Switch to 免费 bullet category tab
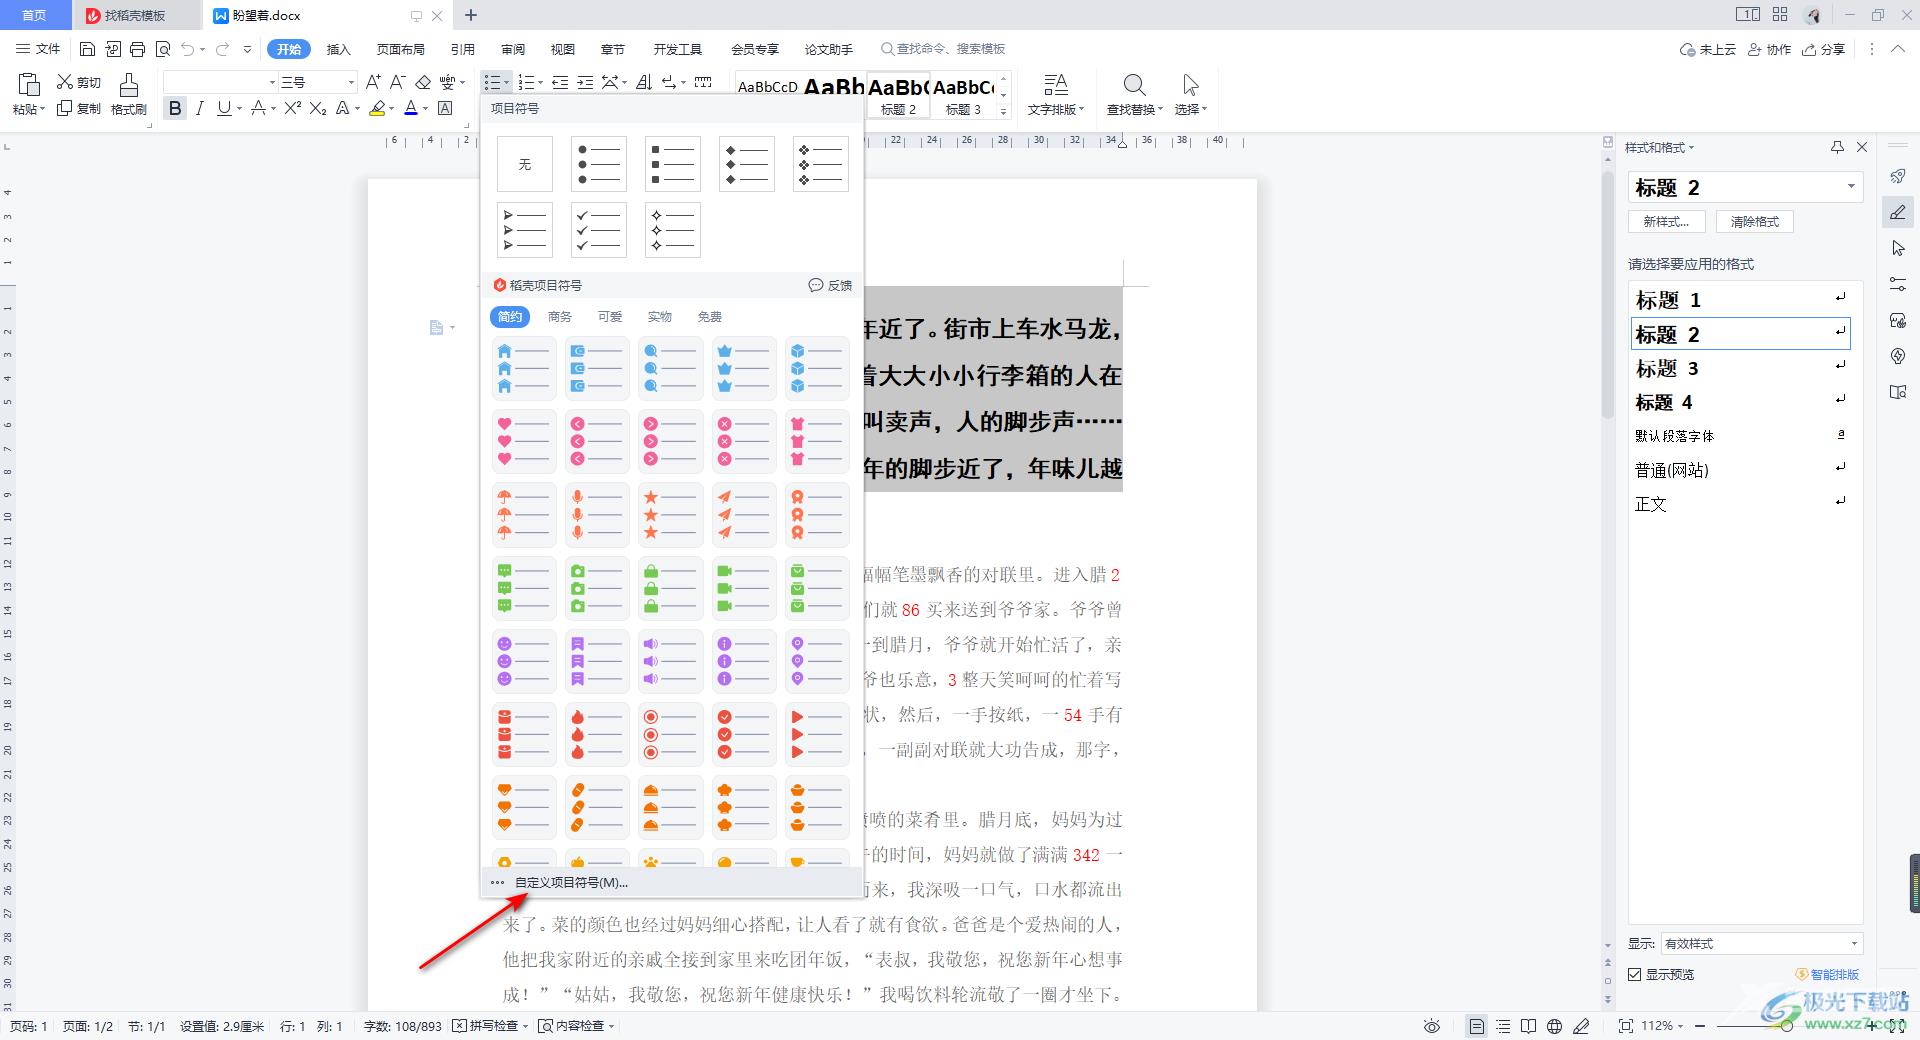The height and width of the screenshot is (1040, 1920). click(710, 317)
